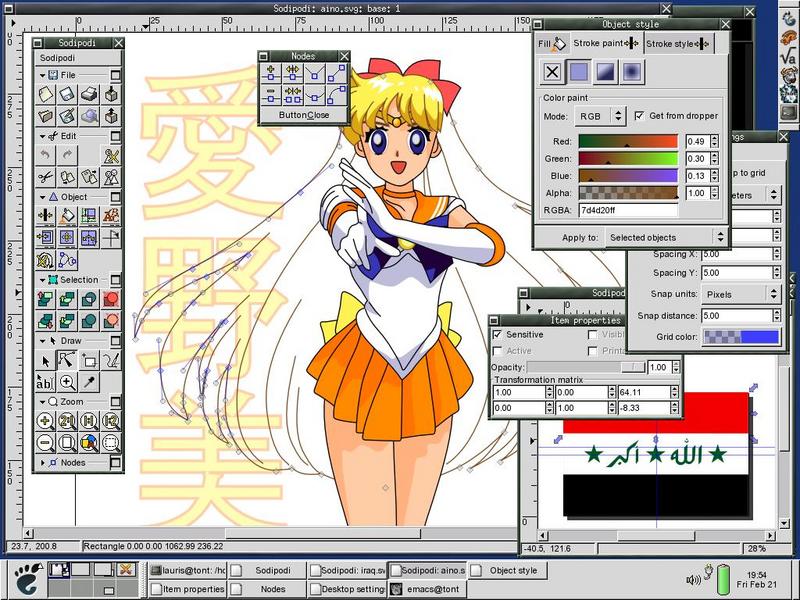800x600 pixels.
Task: Click the Undo arrow icon
Action: pyautogui.click(x=45, y=155)
